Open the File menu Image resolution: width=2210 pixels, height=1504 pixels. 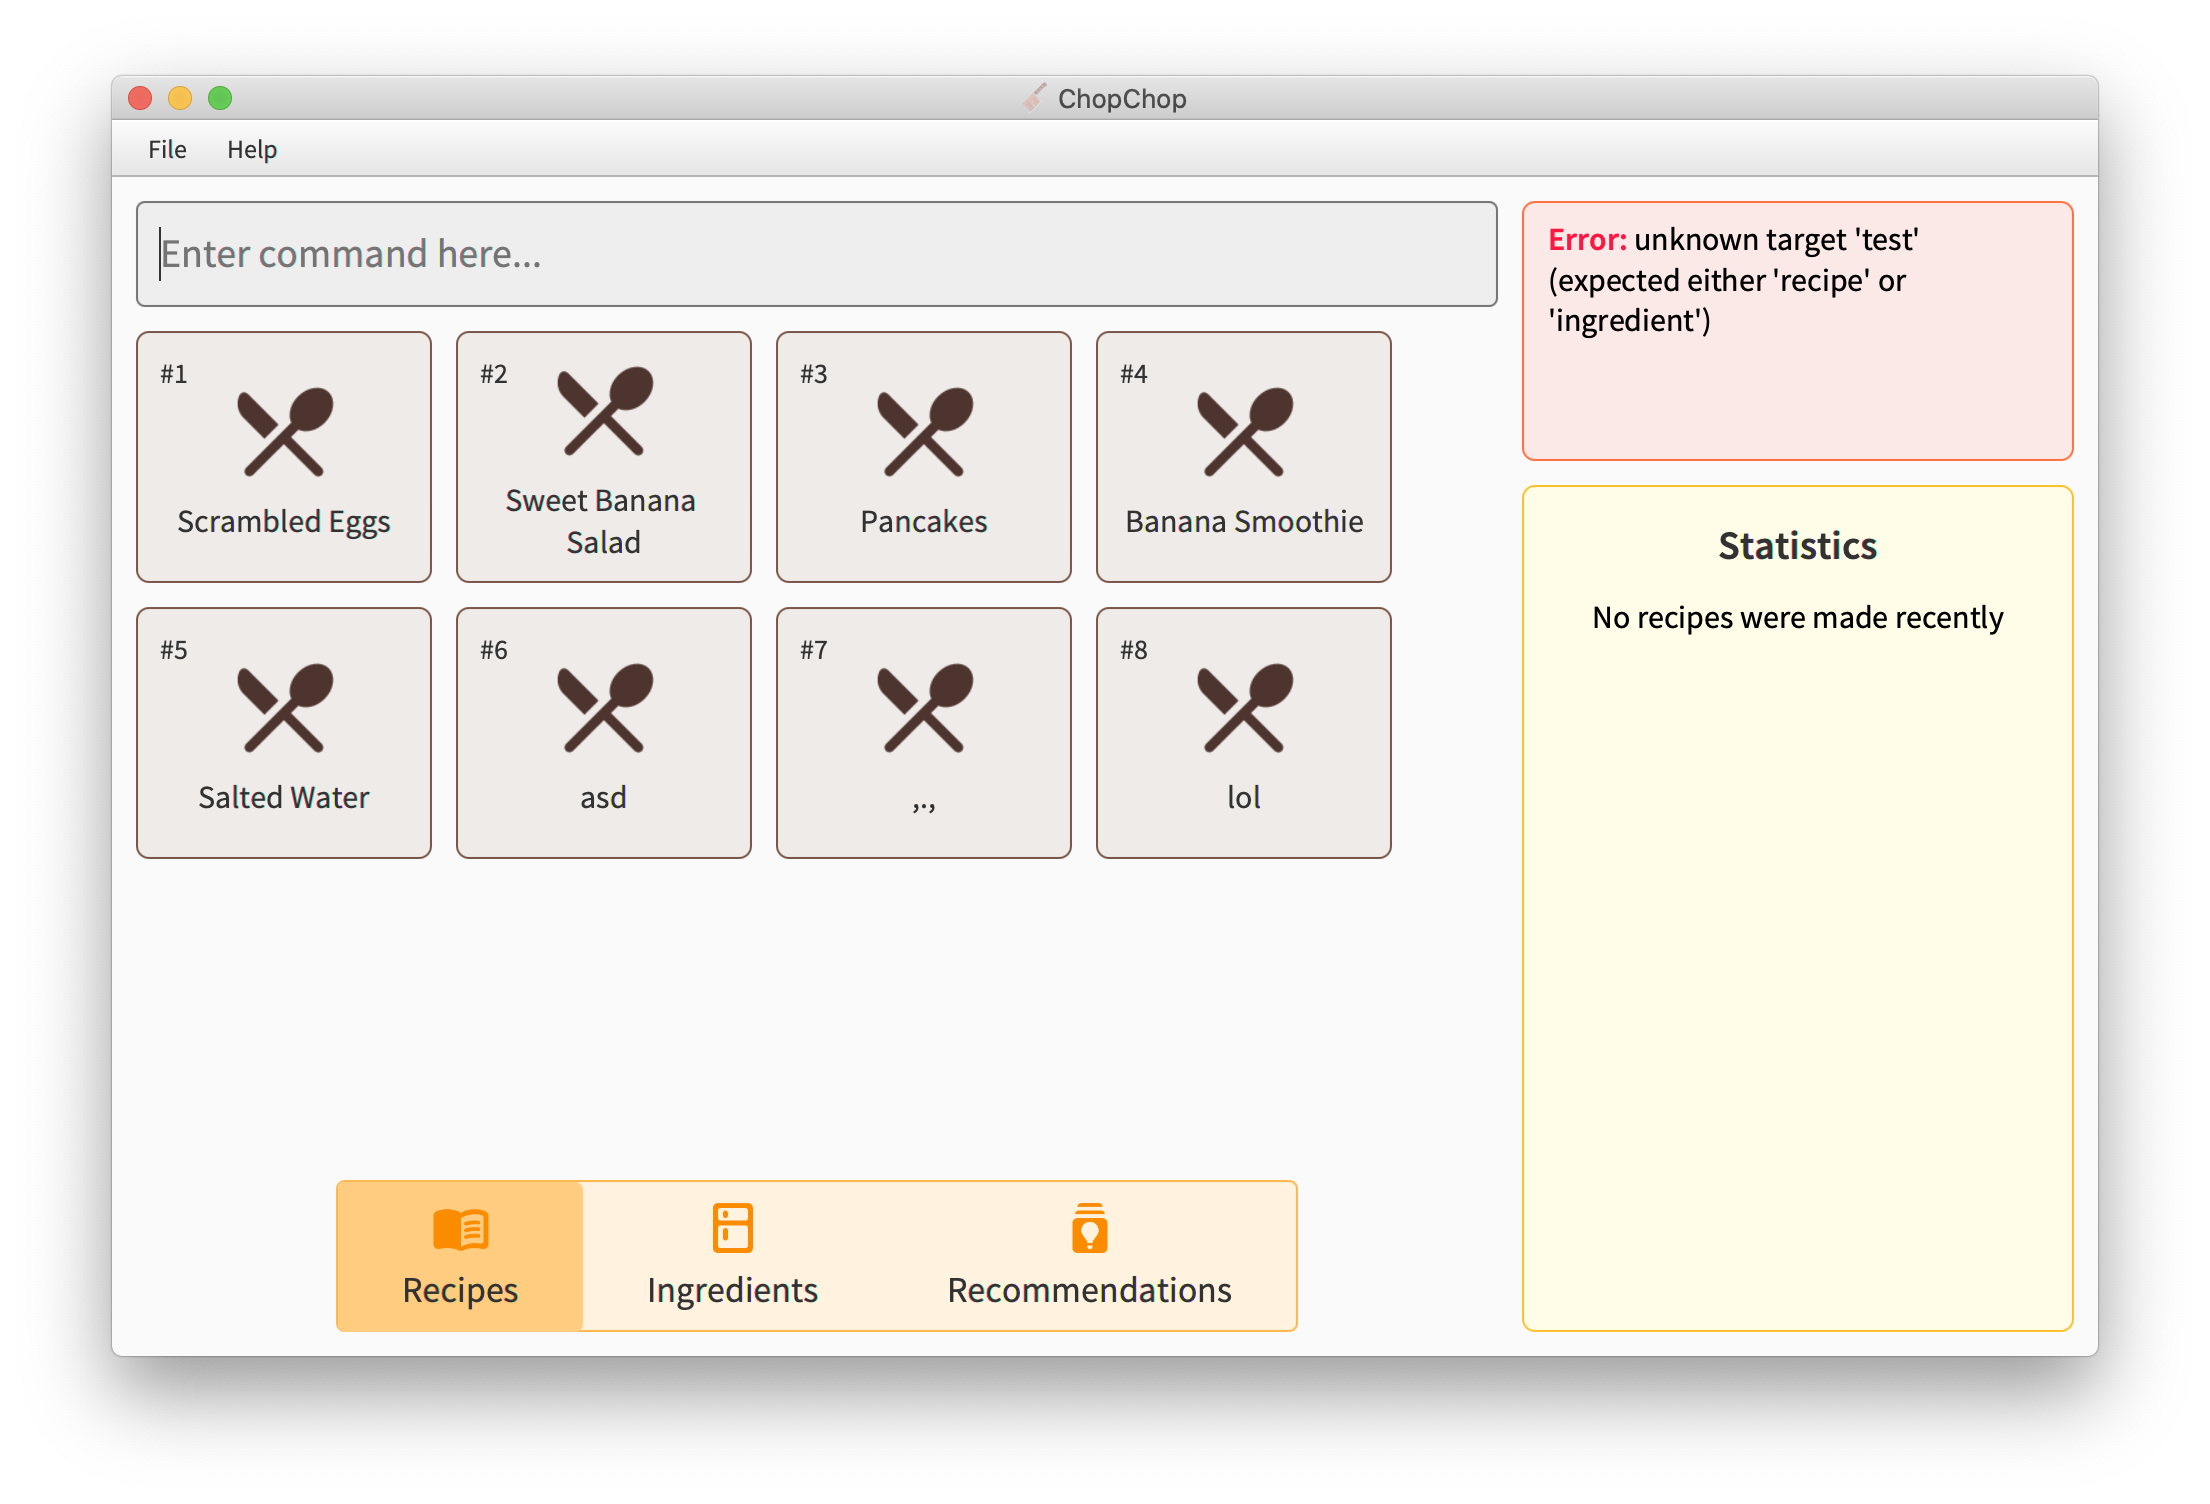coord(167,149)
